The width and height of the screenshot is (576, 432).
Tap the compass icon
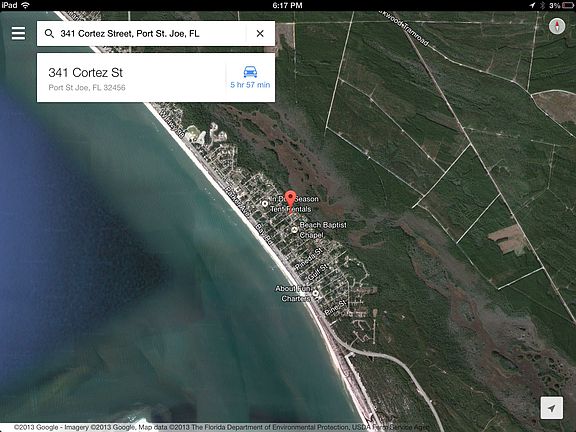557,26
